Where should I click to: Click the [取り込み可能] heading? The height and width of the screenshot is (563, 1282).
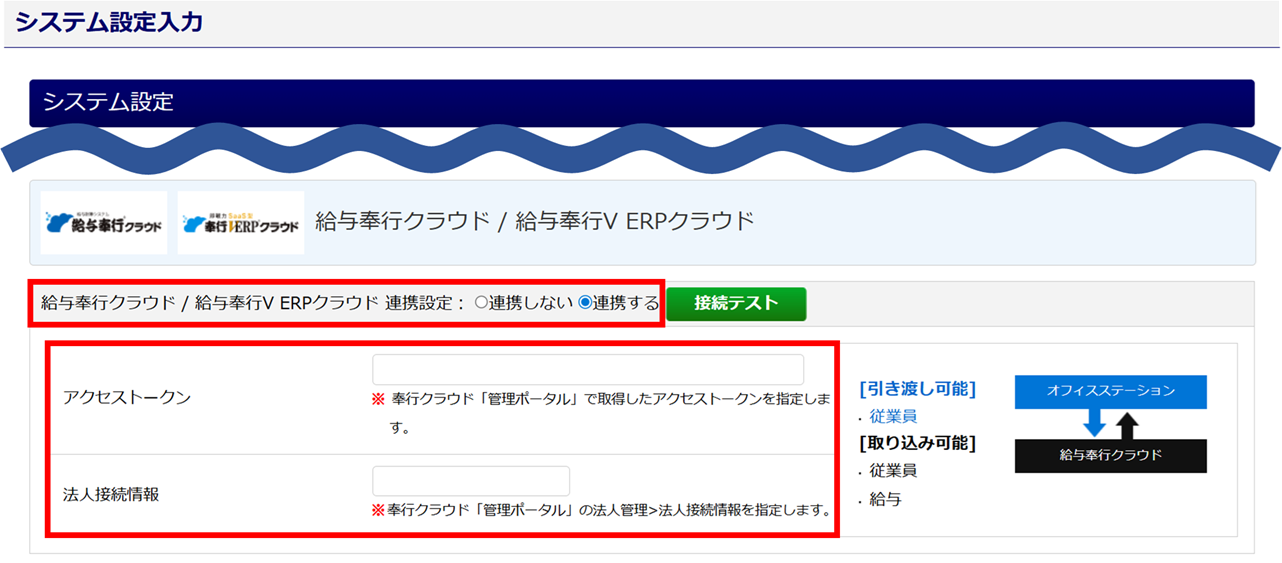pyautogui.click(x=917, y=442)
